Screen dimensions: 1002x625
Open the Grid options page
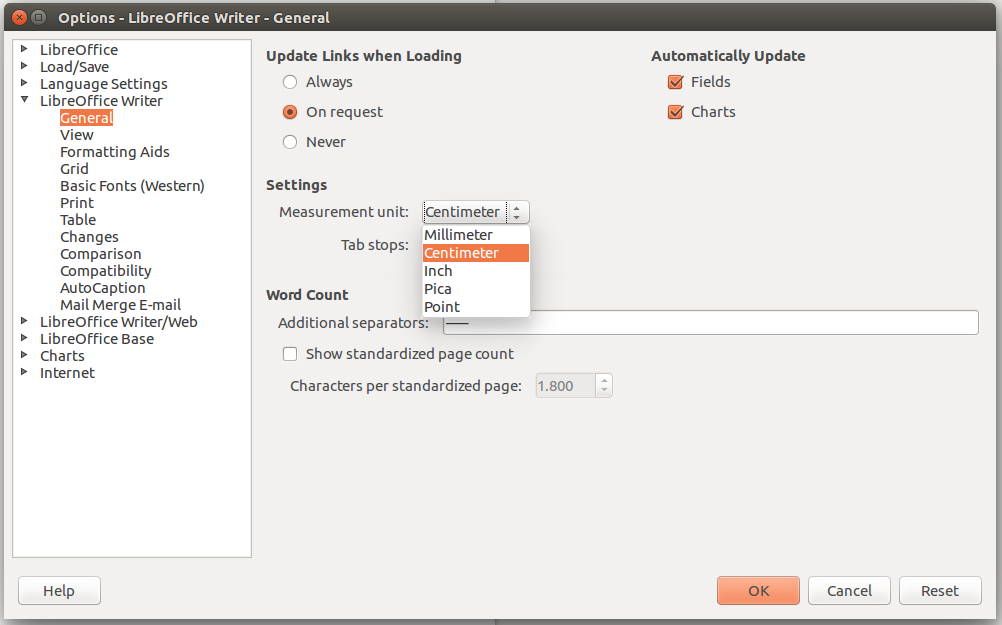tap(74, 169)
